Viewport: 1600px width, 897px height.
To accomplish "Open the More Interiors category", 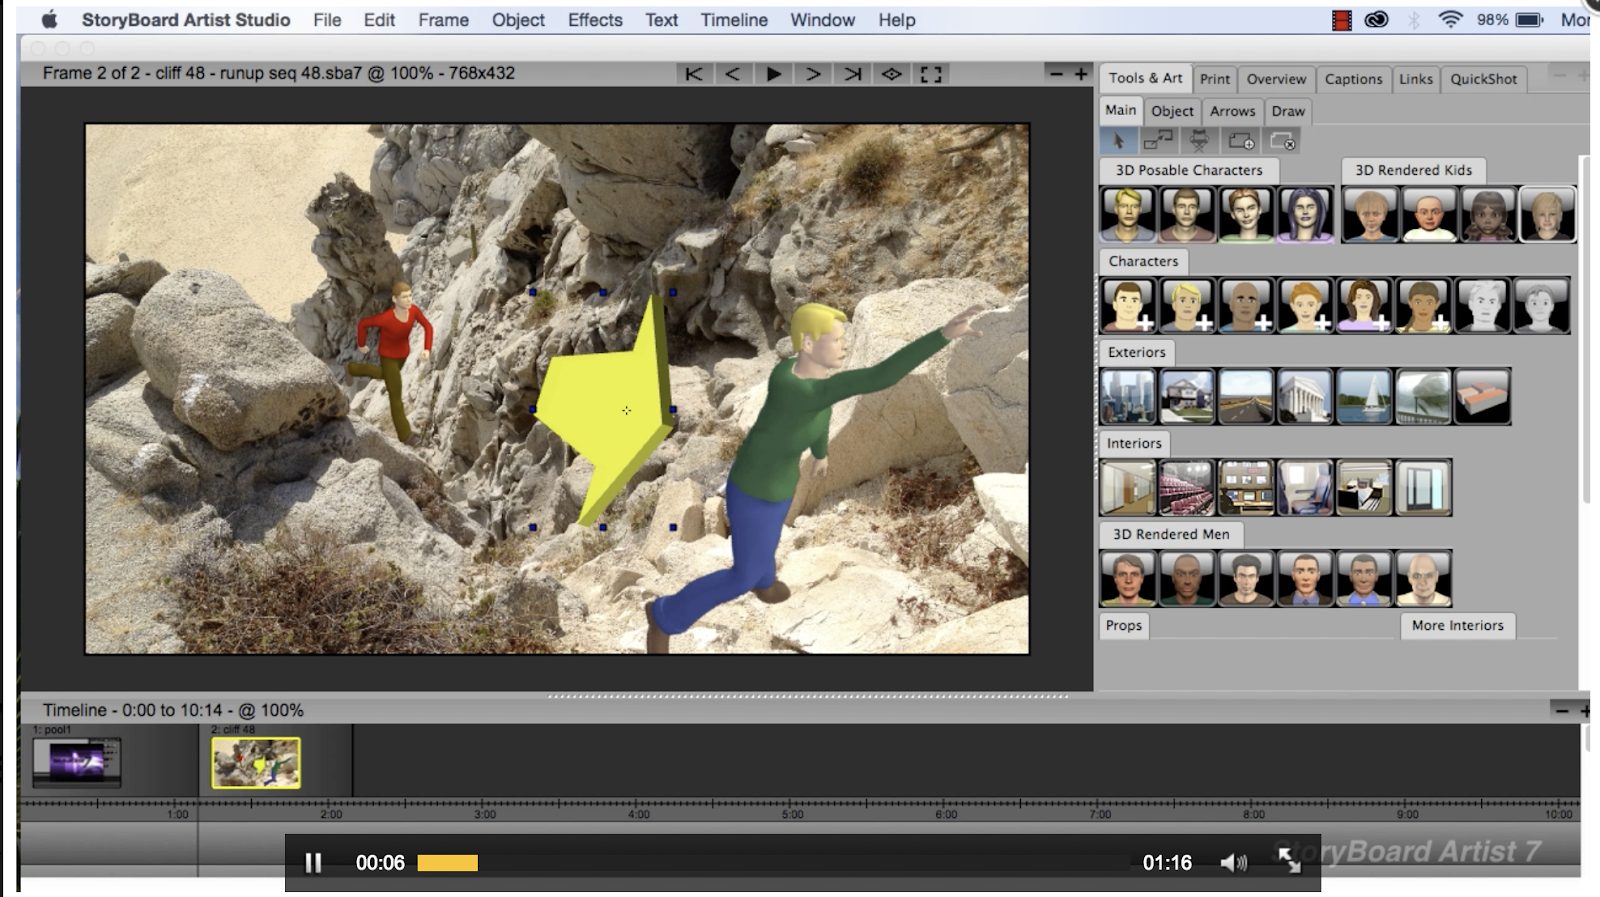I will pyautogui.click(x=1457, y=625).
